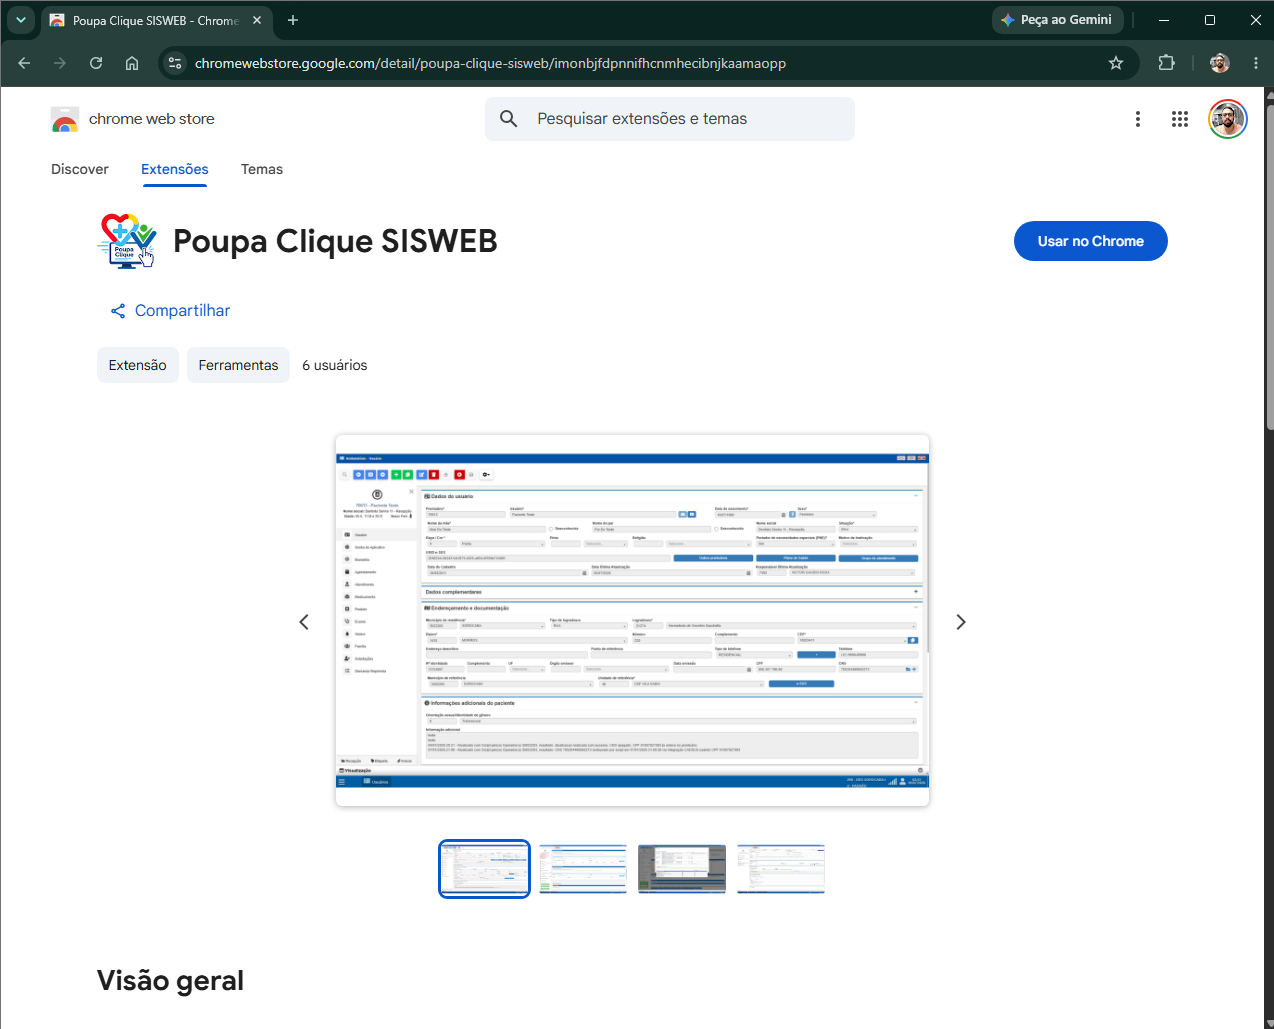This screenshot has width=1274, height=1029.
Task: Open the browser extensions menu
Action: coord(1166,63)
